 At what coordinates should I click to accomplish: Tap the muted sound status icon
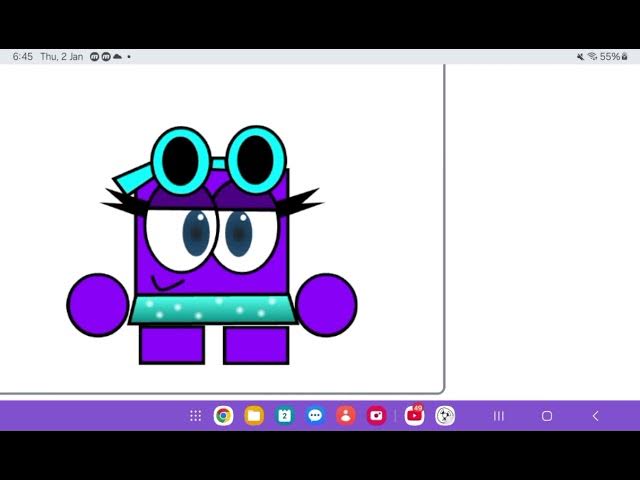click(x=580, y=57)
